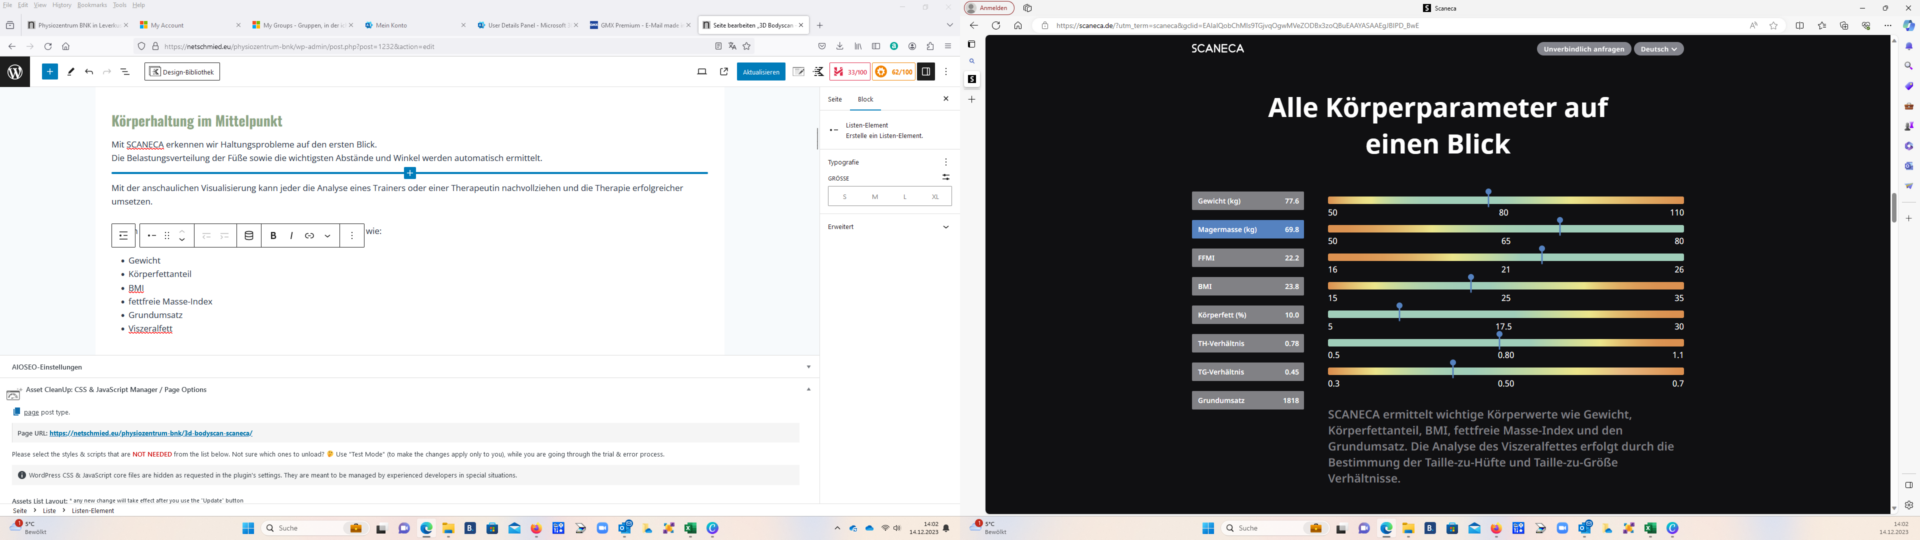Open the 33/100 headline score indicator
This screenshot has height=540, width=1920.
click(x=850, y=72)
